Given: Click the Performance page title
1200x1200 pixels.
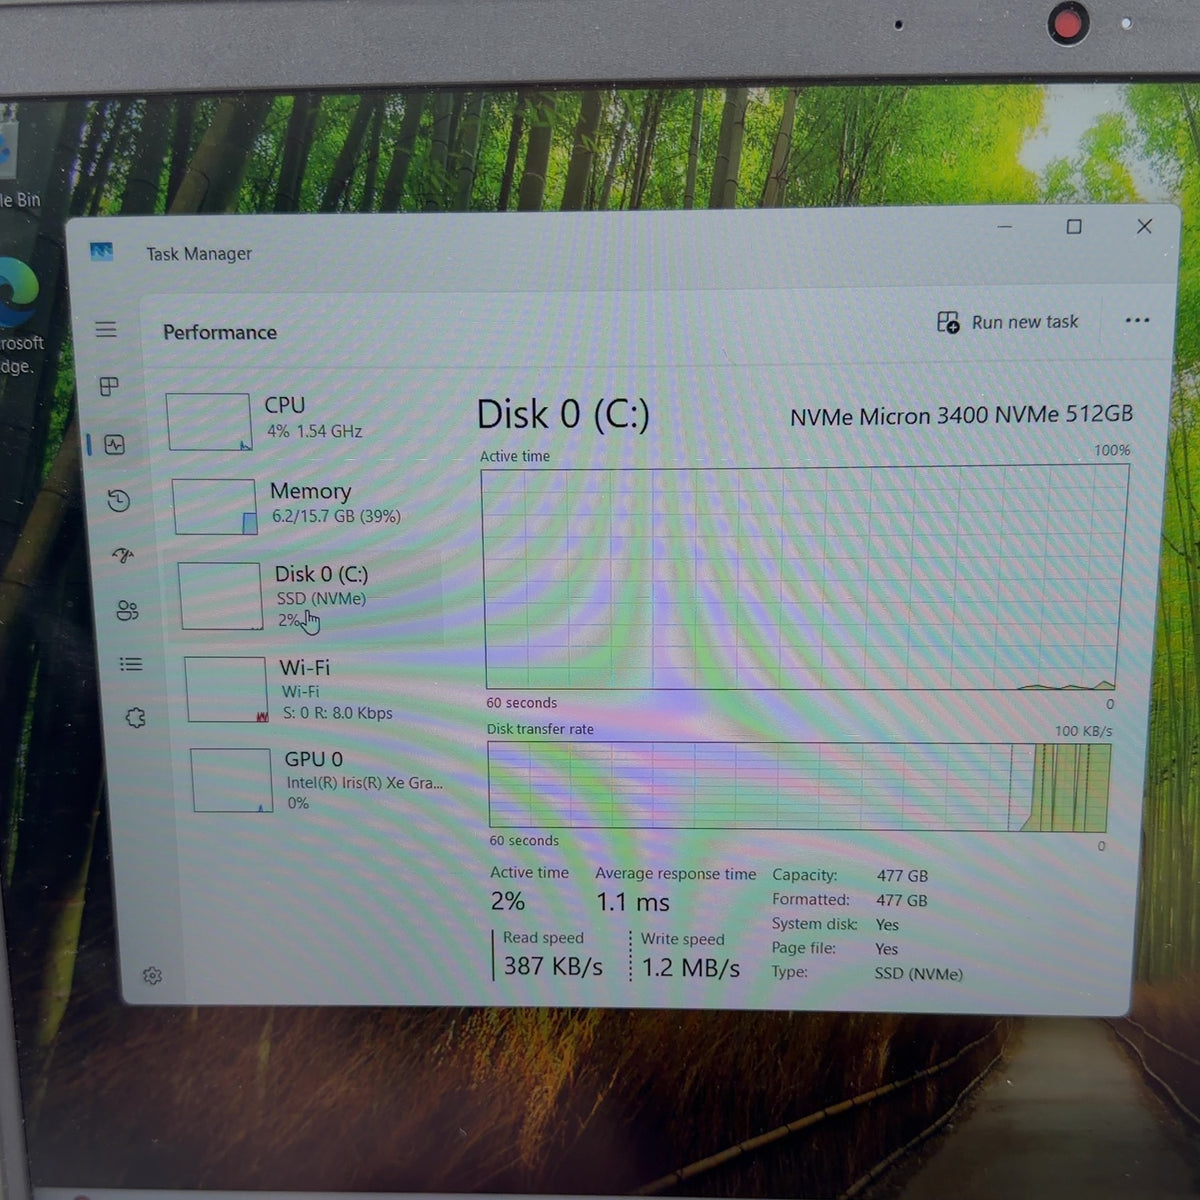Looking at the screenshot, I should pos(220,332).
